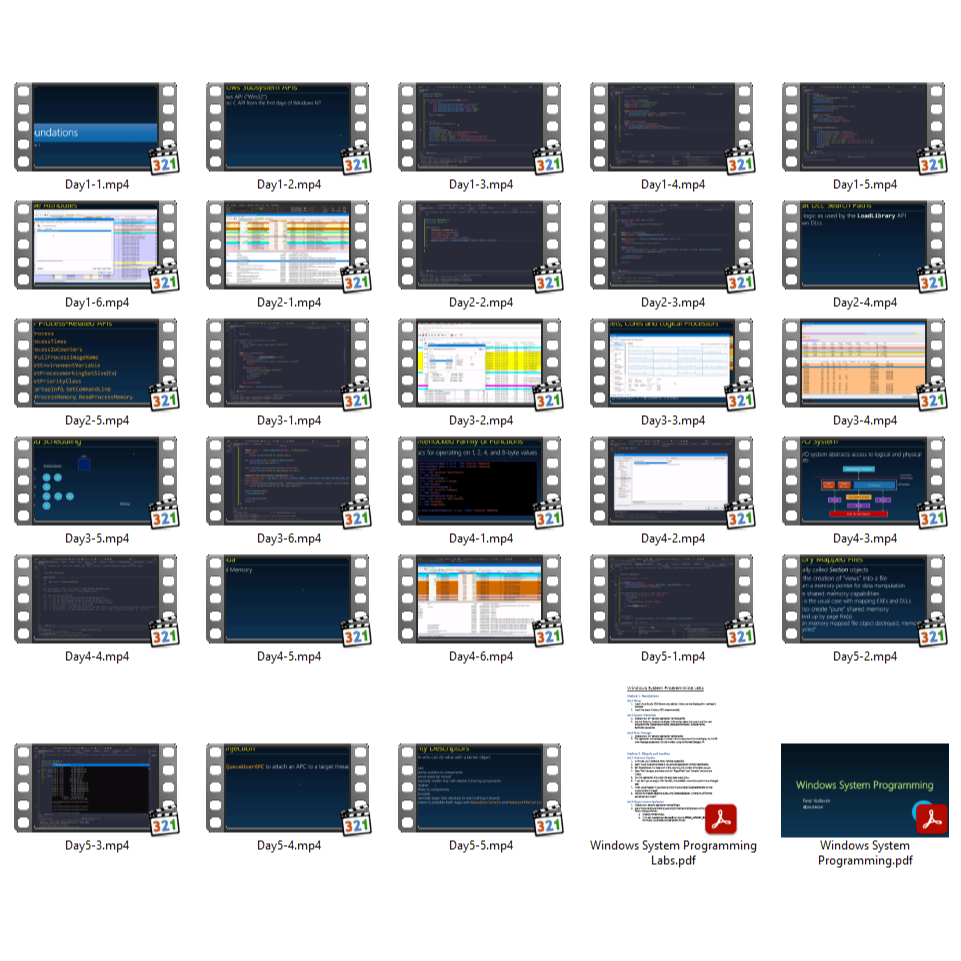Click the Day3-2.mp4 video icon

tap(480, 363)
